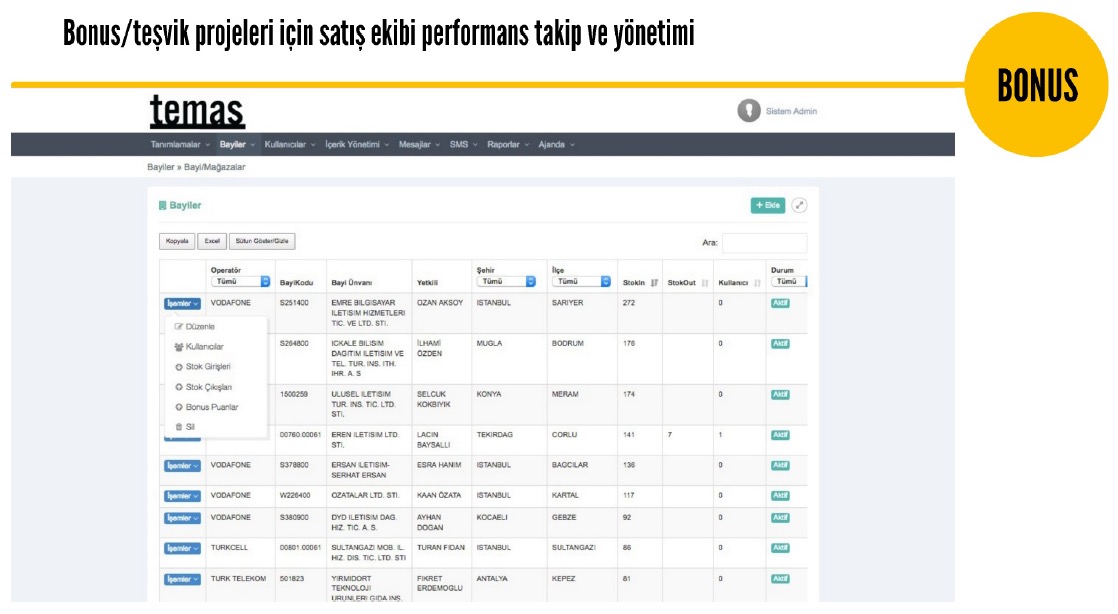Click the Yetkili column header
This screenshot has width=1118, height=614.
point(427,283)
